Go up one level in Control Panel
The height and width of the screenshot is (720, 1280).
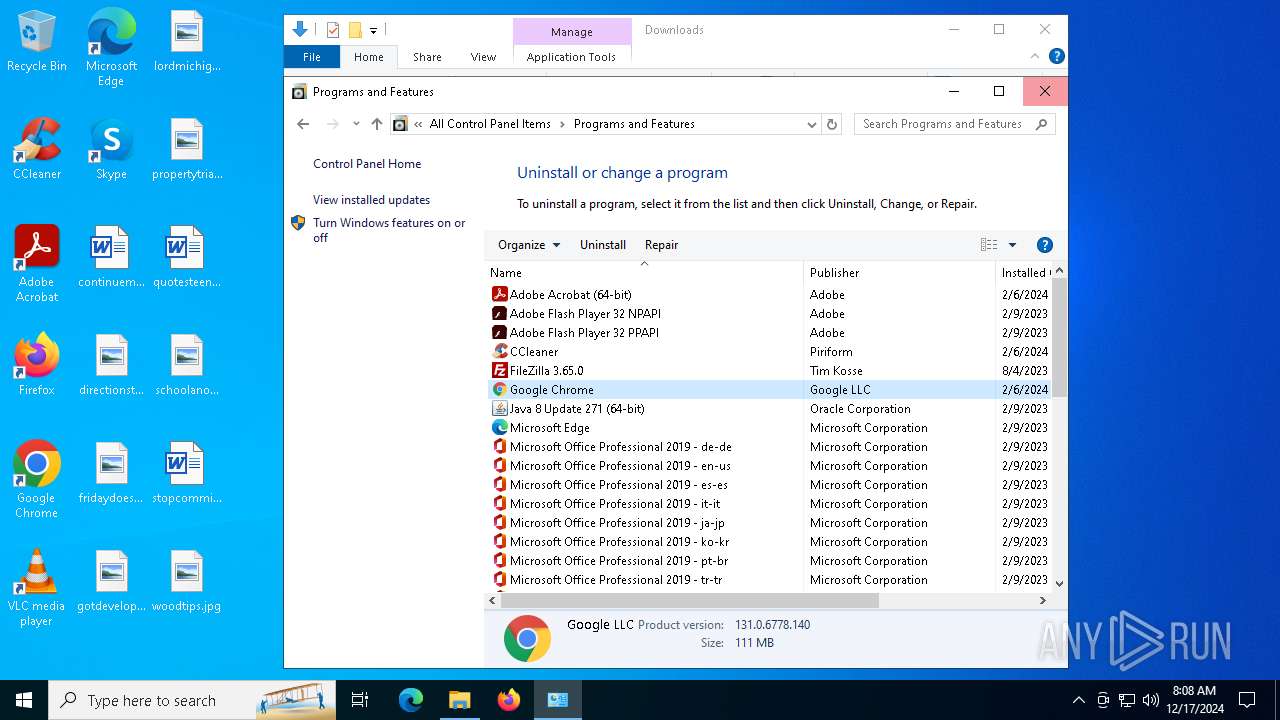[x=376, y=124]
